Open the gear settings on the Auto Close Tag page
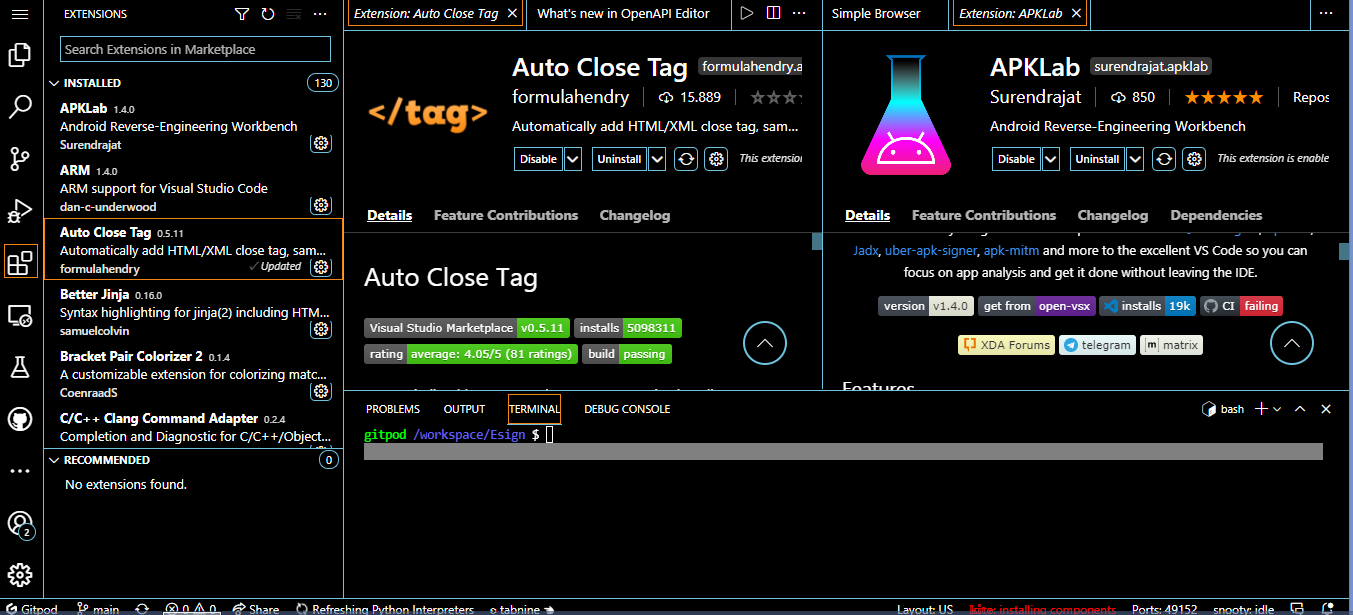Image resolution: width=1353 pixels, height=615 pixels. click(x=716, y=159)
